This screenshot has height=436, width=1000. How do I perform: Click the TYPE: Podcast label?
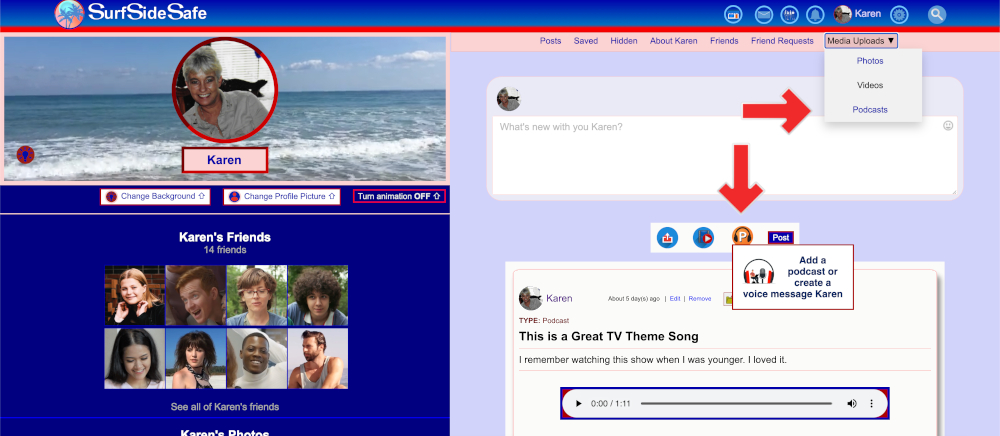point(544,321)
